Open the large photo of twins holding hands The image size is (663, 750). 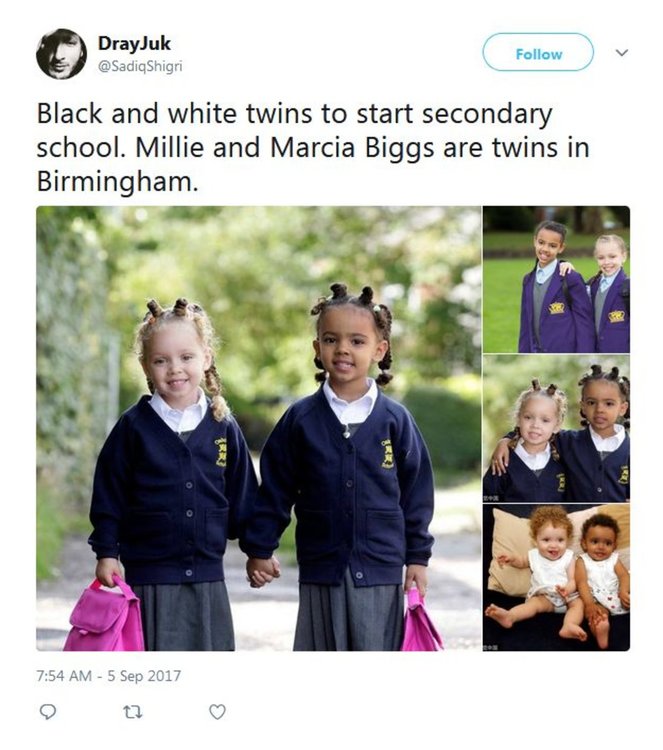(x=259, y=428)
